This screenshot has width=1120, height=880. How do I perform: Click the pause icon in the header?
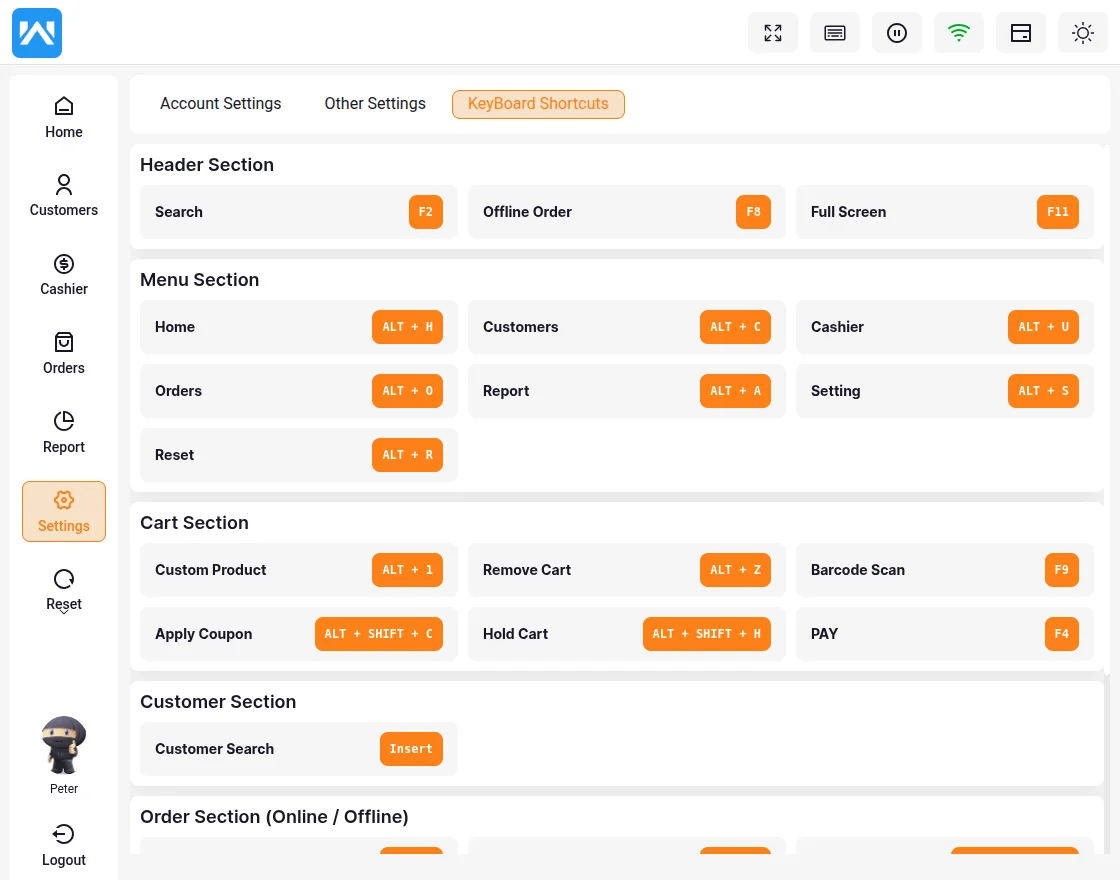click(x=897, y=33)
